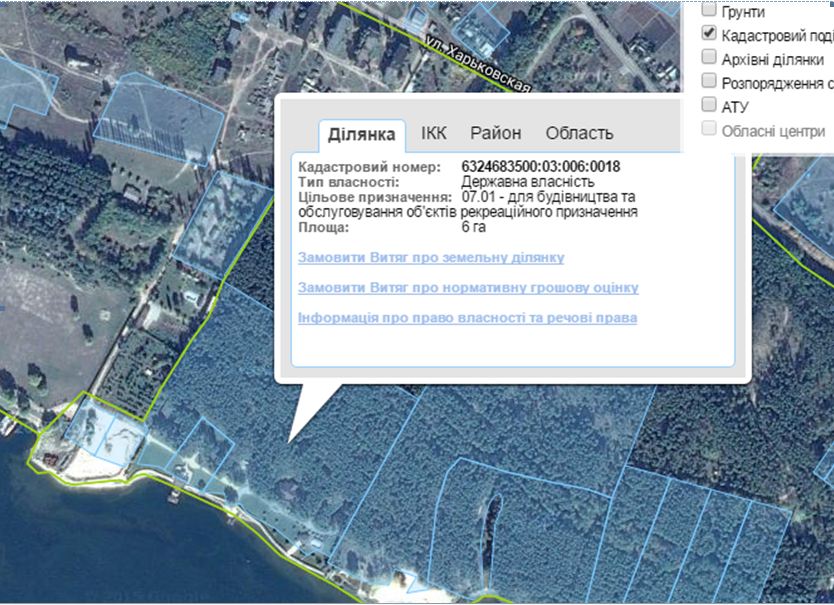Enable the Розпорядження layer checkbox
This screenshot has width=834, height=605.
click(709, 81)
